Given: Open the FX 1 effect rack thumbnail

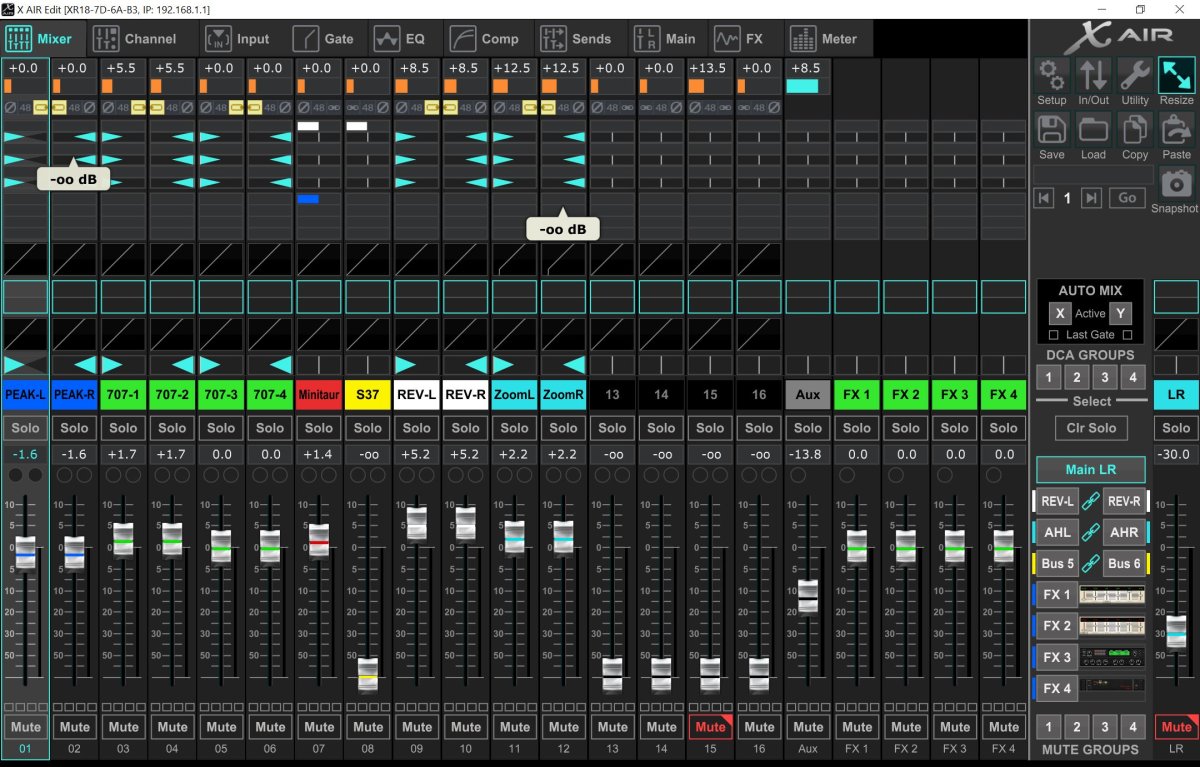Looking at the screenshot, I should point(1112,595).
